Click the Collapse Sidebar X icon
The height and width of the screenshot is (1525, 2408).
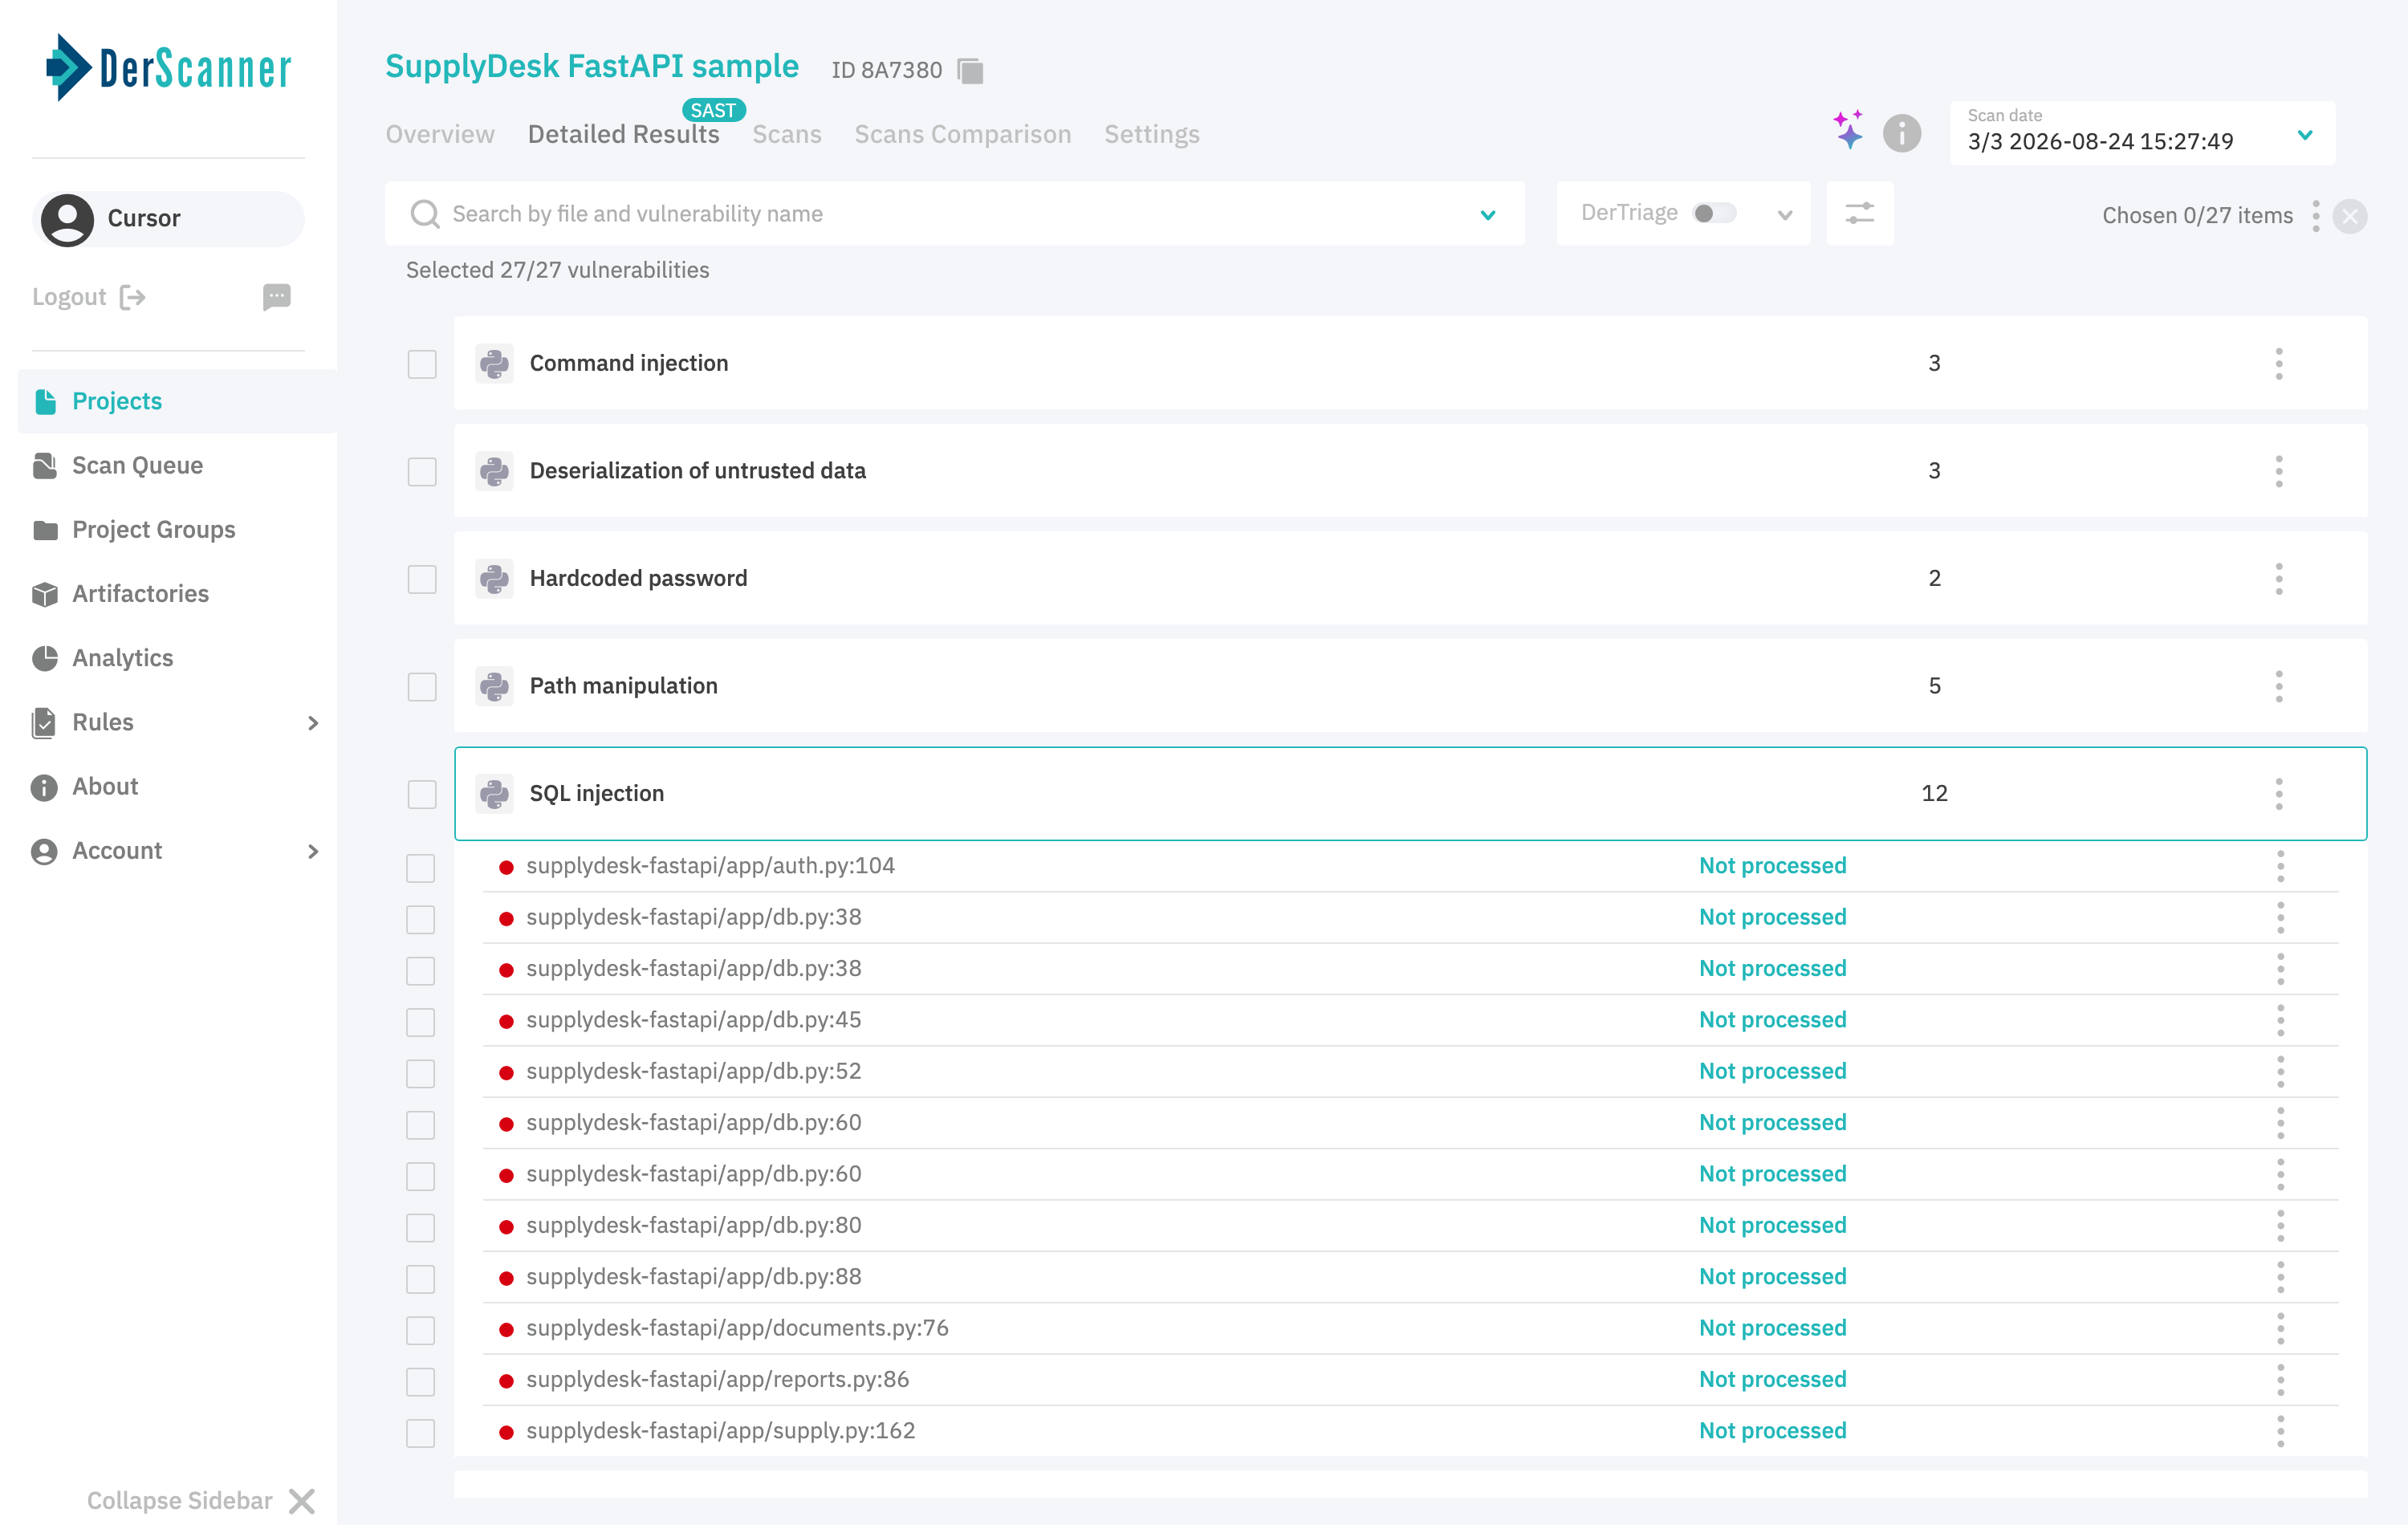[301, 1501]
